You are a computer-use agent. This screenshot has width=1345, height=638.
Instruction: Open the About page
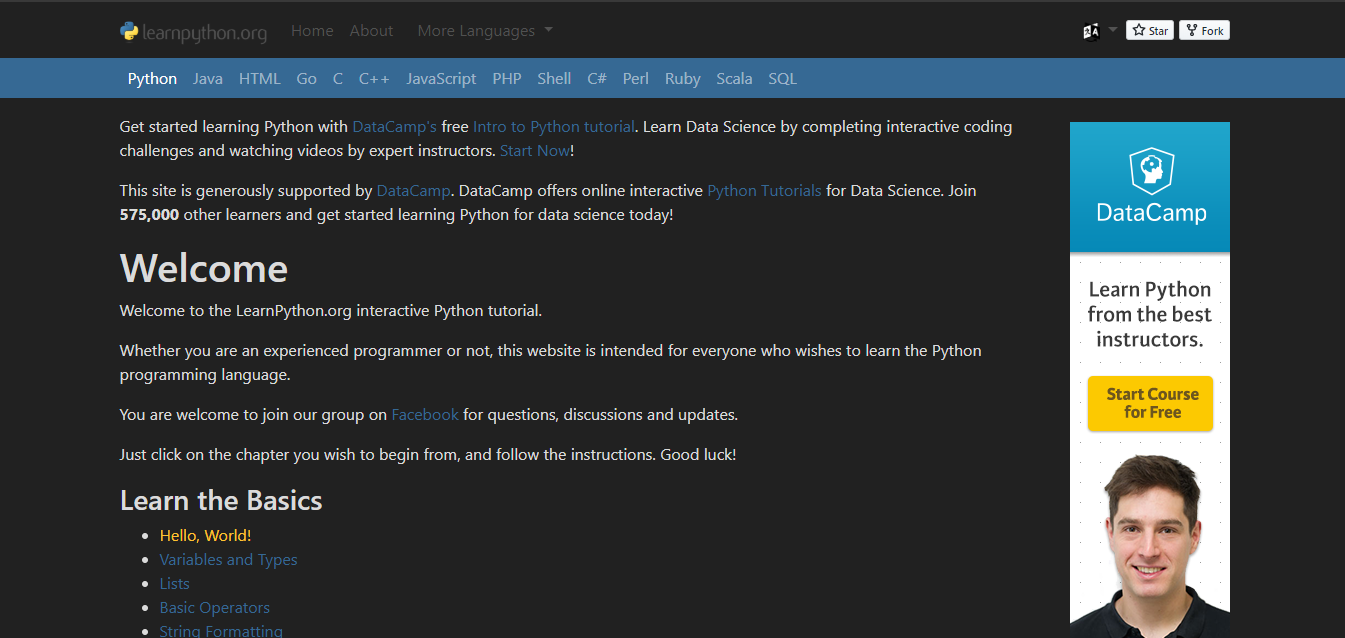(371, 30)
